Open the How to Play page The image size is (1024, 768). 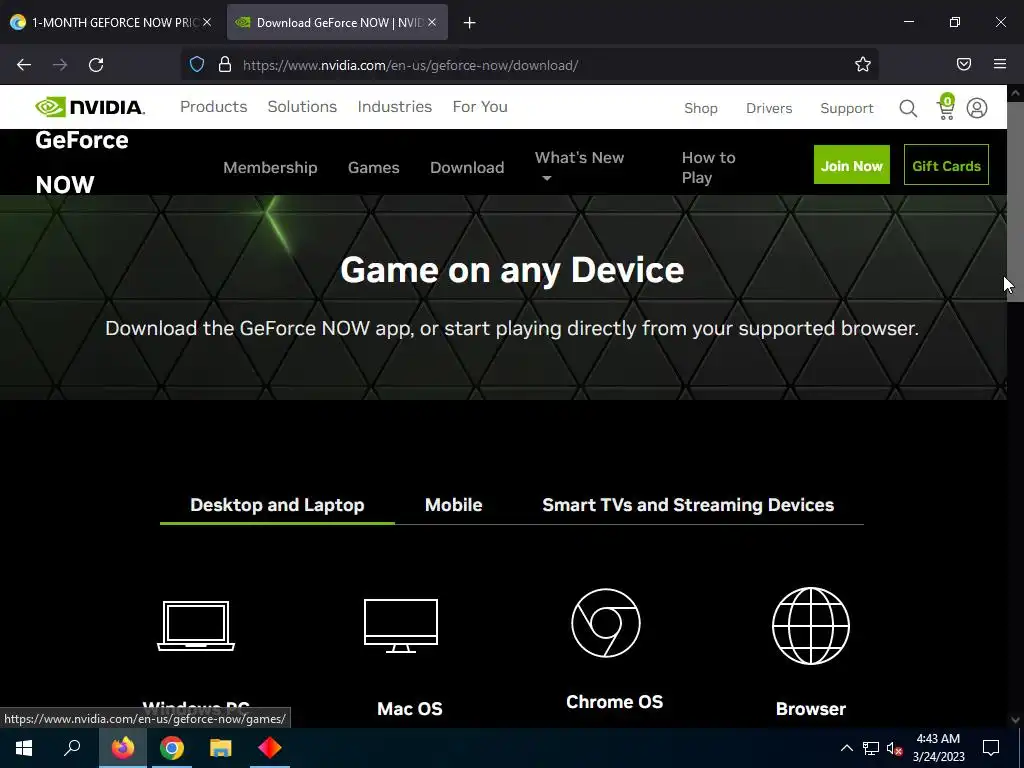(x=709, y=167)
